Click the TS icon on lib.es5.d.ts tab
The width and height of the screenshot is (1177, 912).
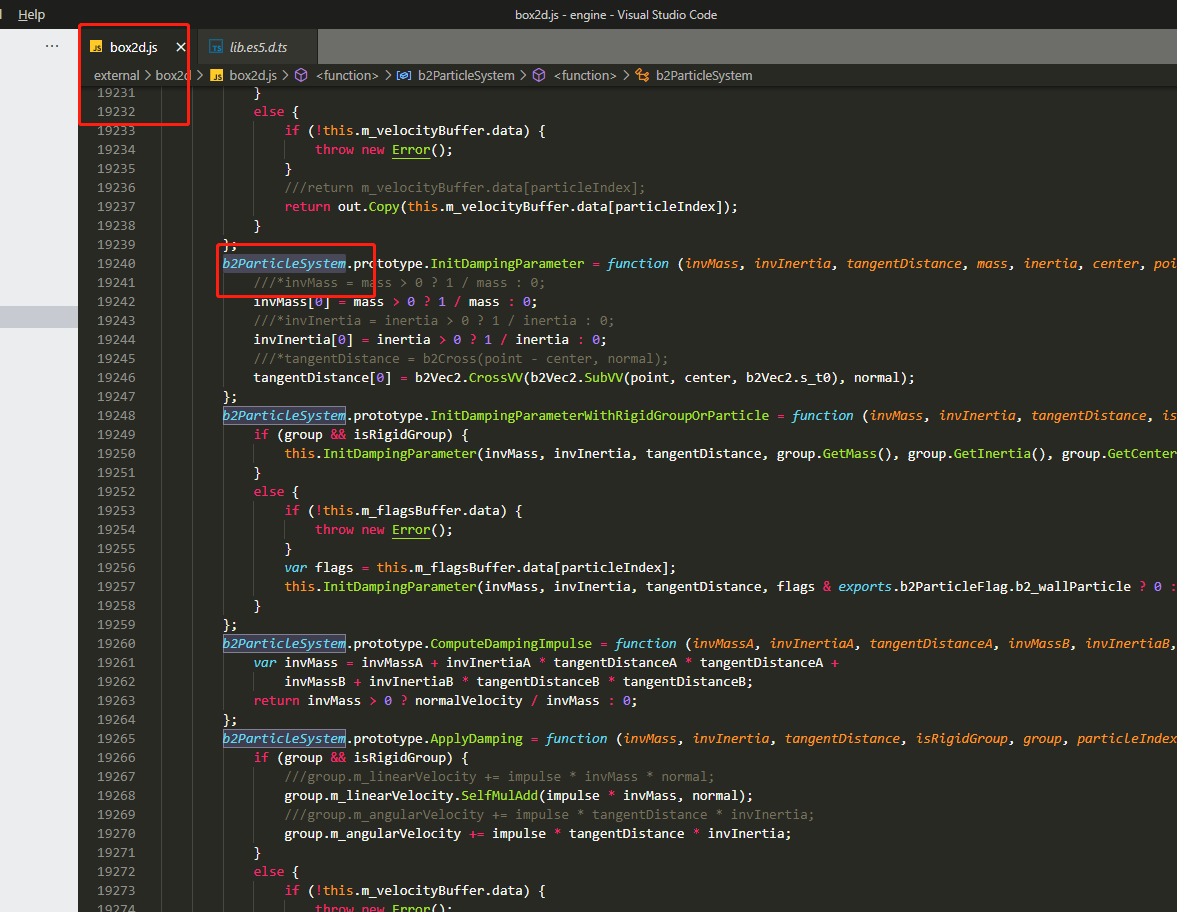pyautogui.click(x=216, y=47)
